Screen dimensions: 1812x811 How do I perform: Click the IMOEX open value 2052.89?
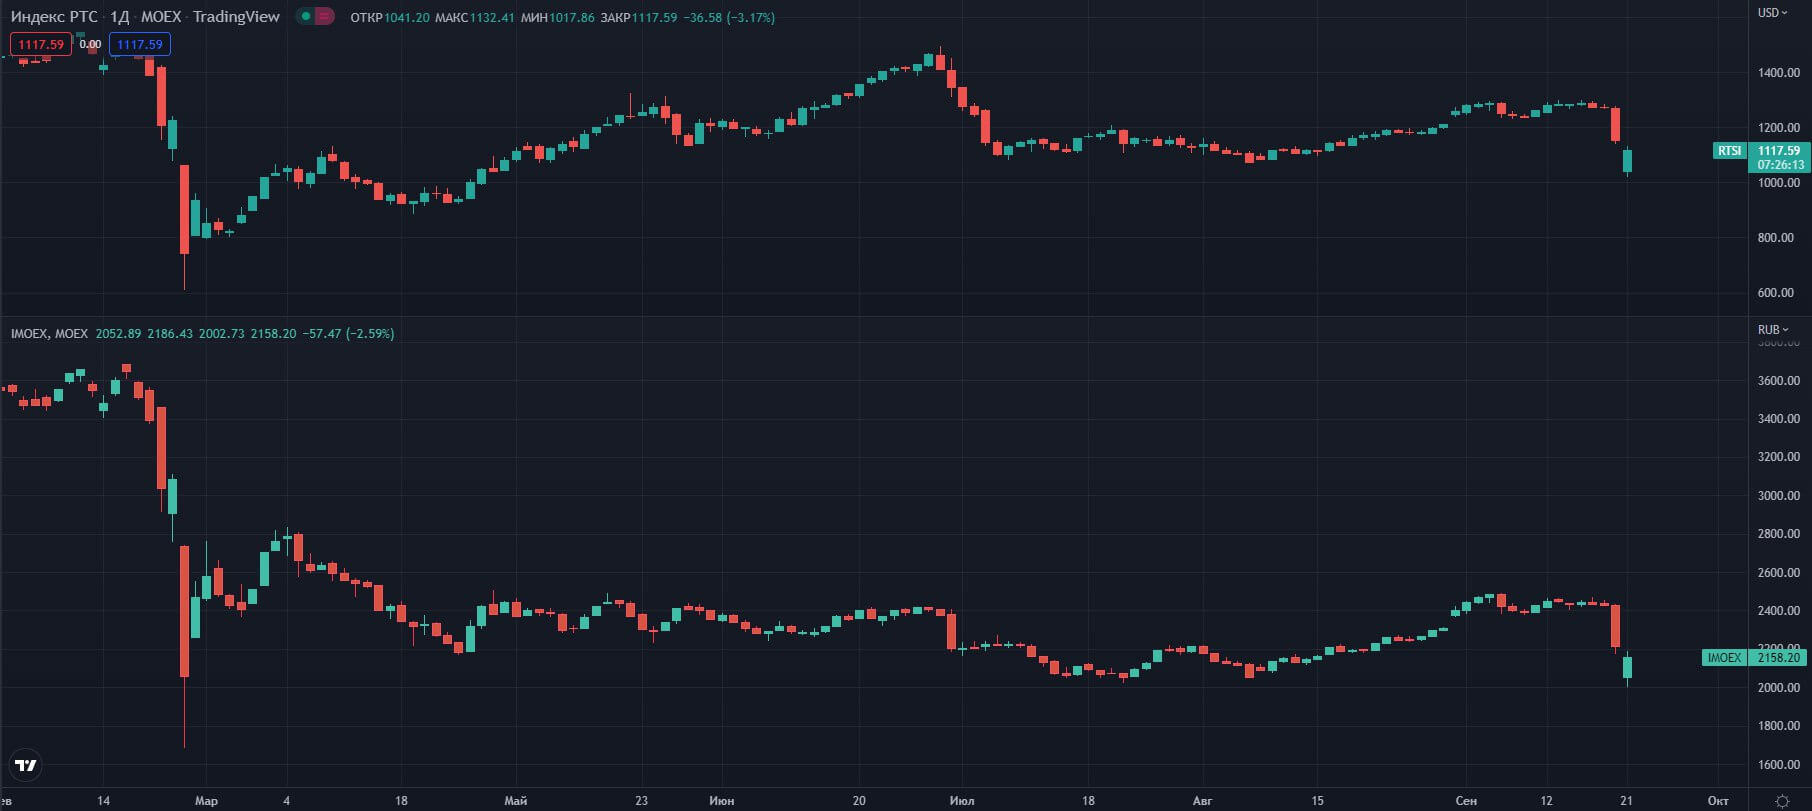118,333
